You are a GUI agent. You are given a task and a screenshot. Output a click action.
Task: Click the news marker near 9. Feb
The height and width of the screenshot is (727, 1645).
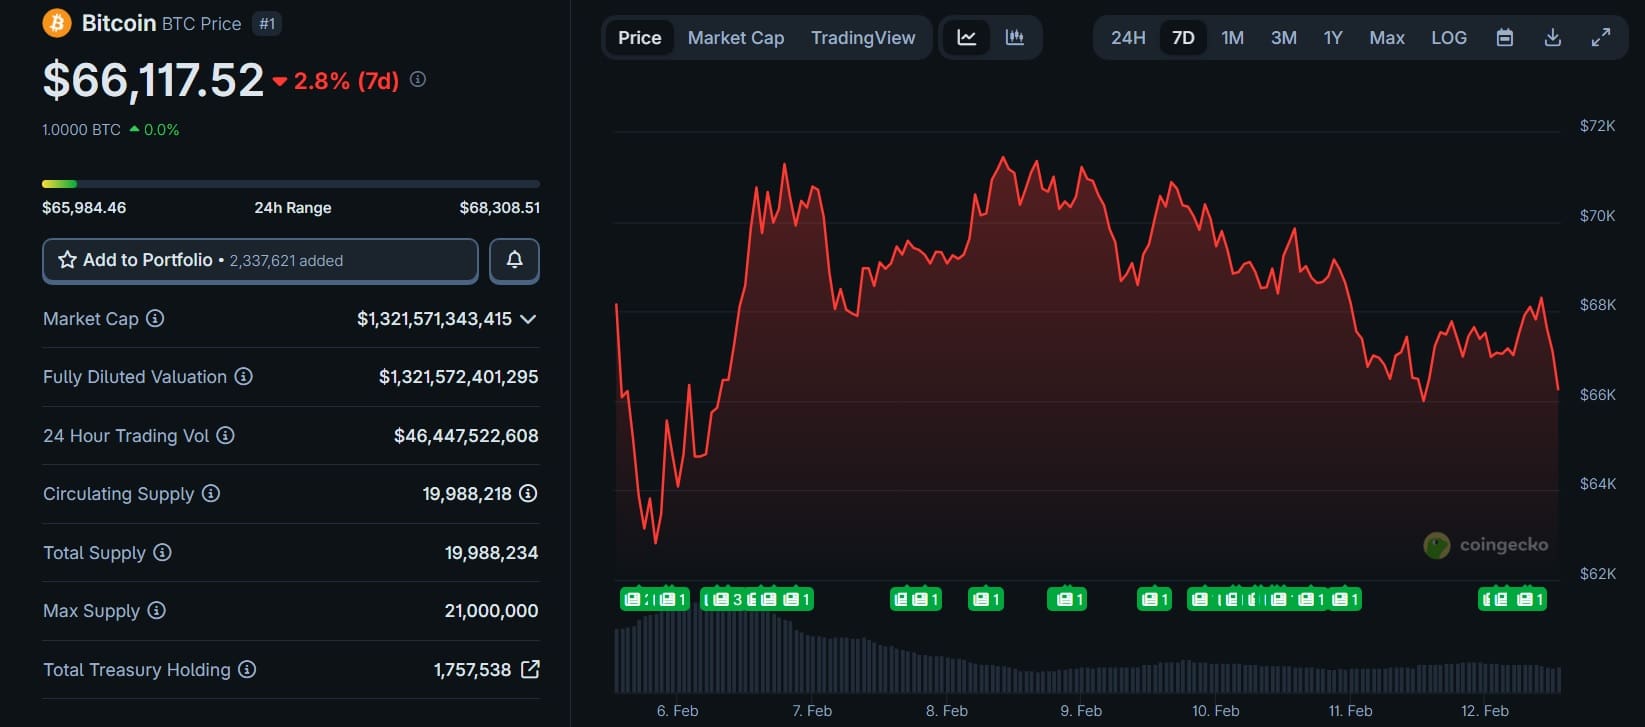coord(1066,599)
